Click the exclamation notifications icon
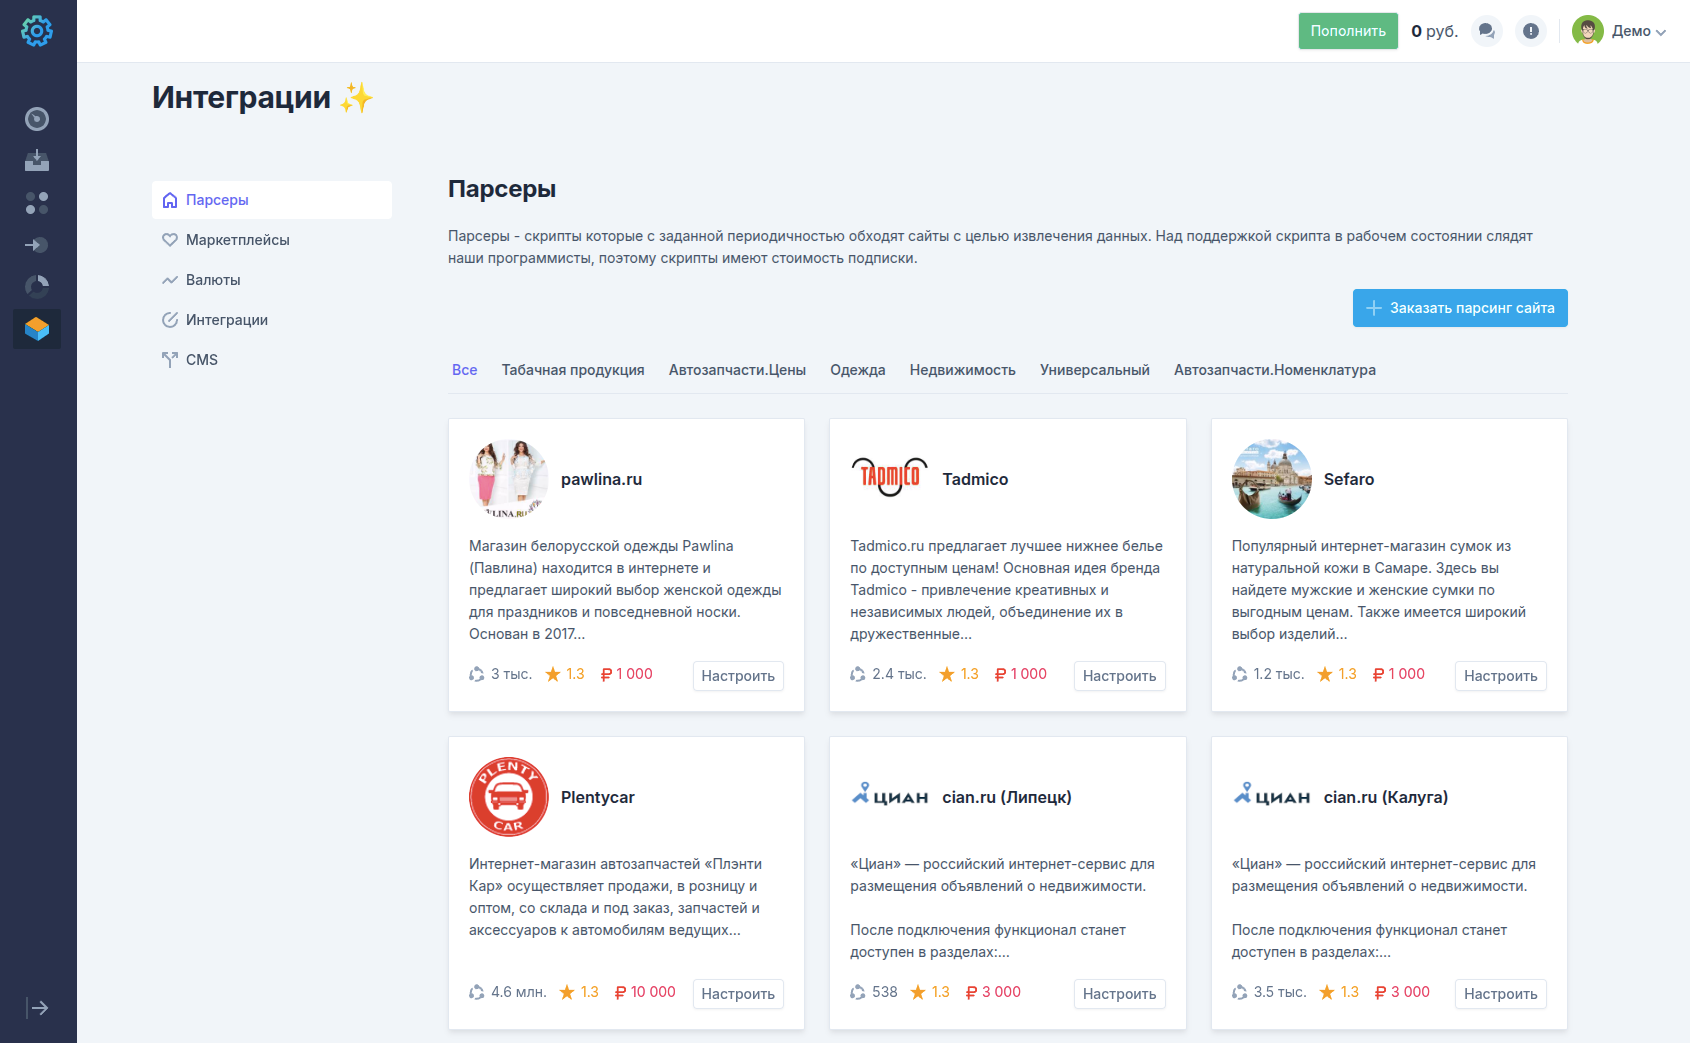This screenshot has width=1690, height=1043. tap(1531, 31)
